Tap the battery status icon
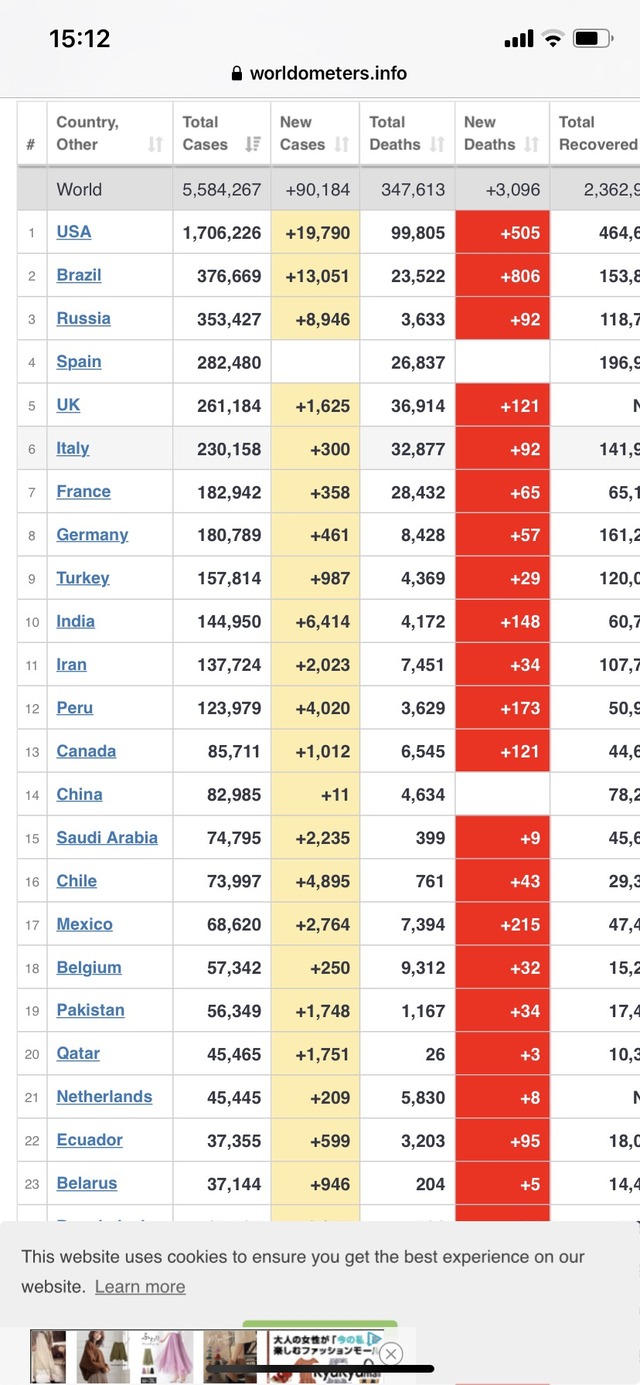The width and height of the screenshot is (640, 1385). point(592,39)
